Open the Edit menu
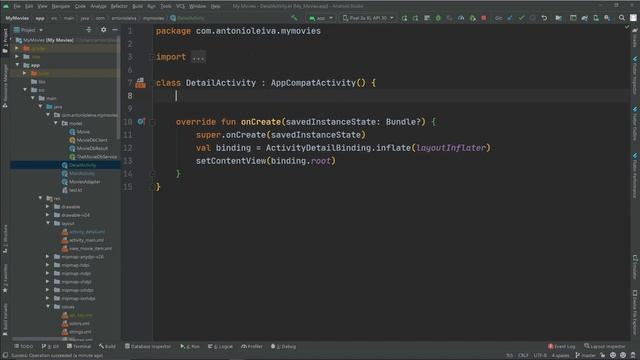Screen dimensions: 640x360 (29, 6)
